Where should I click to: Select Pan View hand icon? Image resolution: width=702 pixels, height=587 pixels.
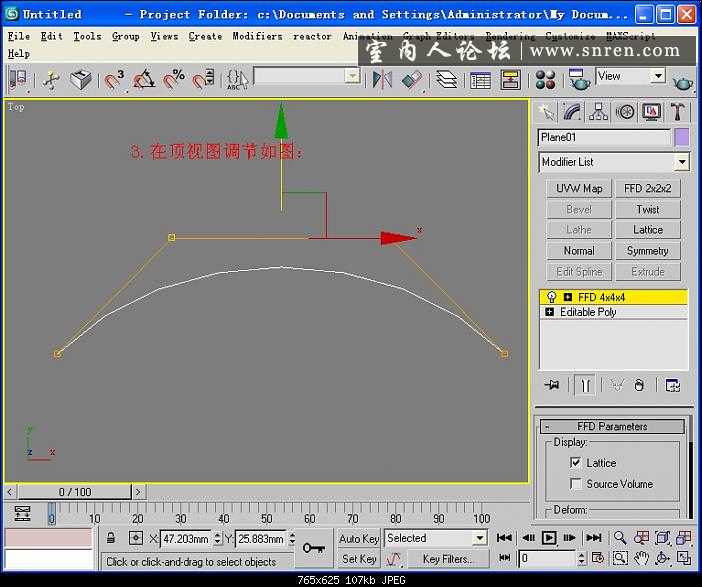(x=641, y=558)
